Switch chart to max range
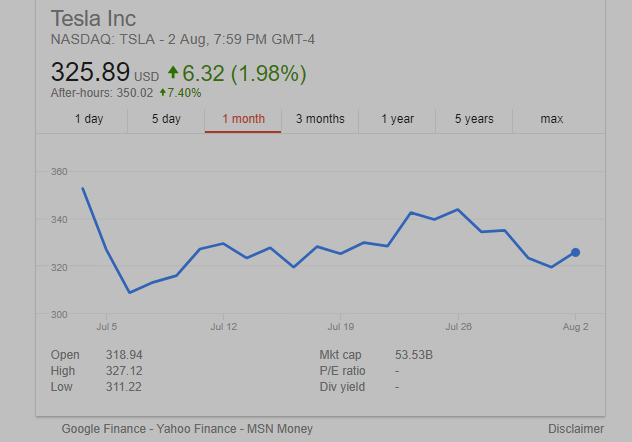 [551, 119]
